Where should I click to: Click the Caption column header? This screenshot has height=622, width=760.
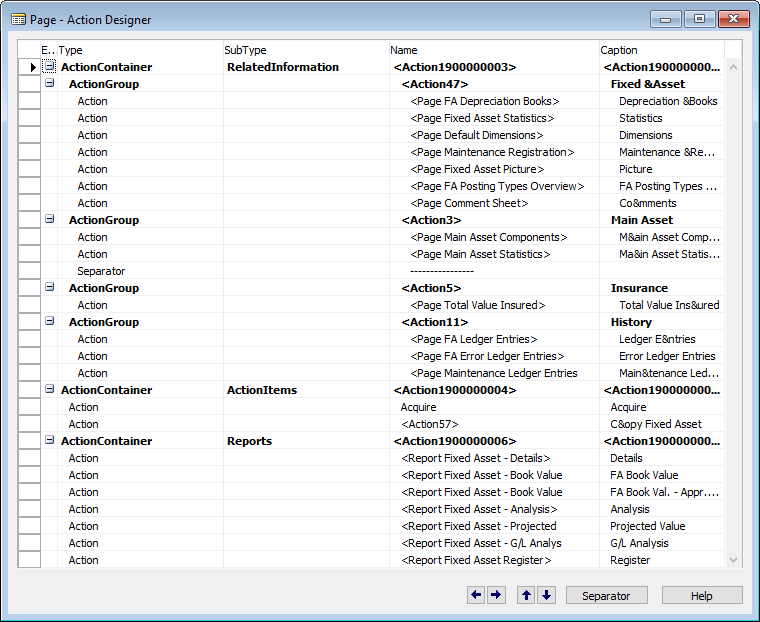[x=662, y=50]
